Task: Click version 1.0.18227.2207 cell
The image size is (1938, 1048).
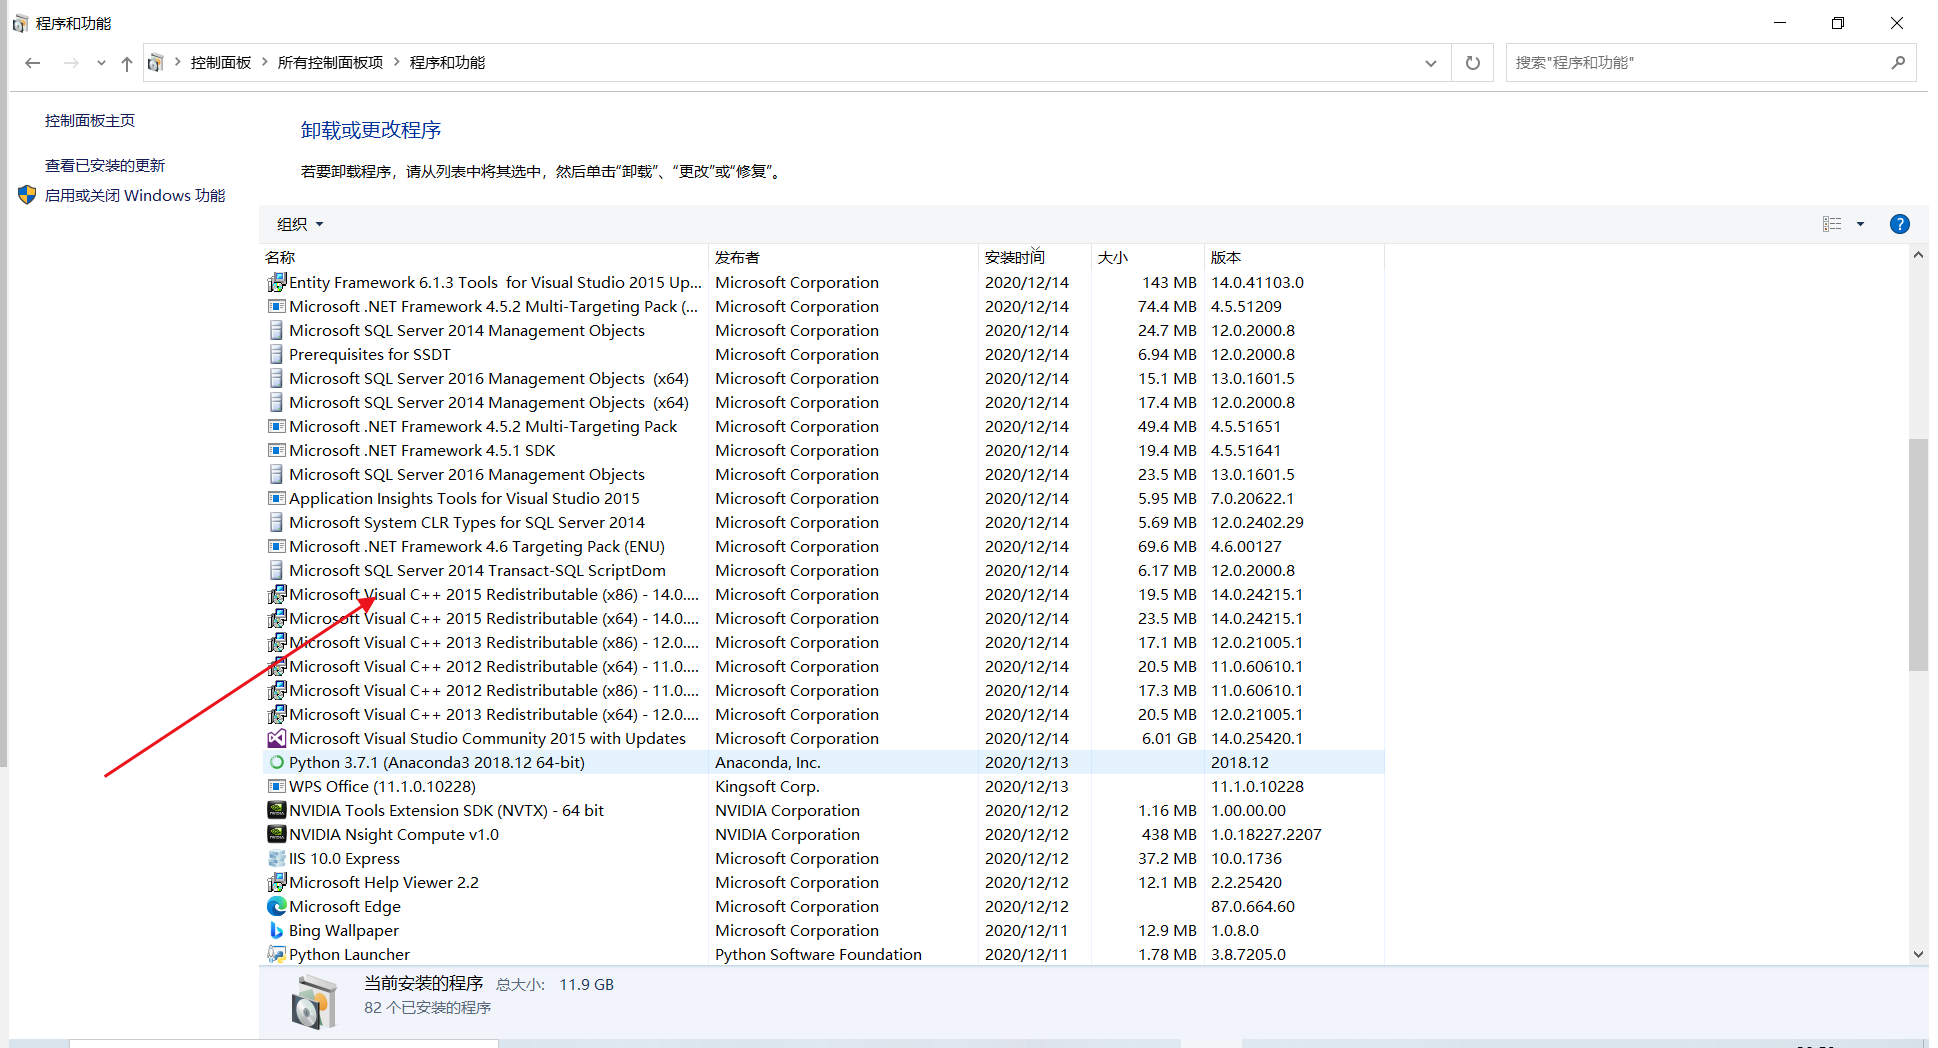Action: pyautogui.click(x=1266, y=835)
